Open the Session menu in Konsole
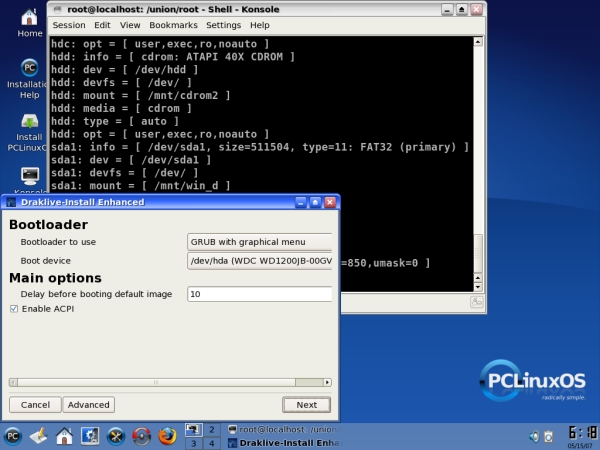 [x=69, y=25]
